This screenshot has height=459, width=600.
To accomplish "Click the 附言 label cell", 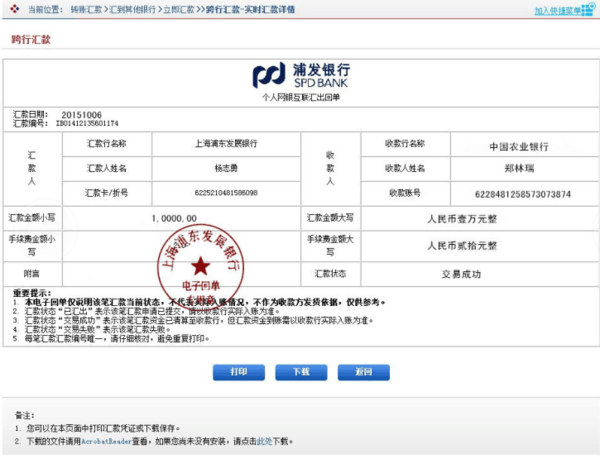I will coord(32,274).
